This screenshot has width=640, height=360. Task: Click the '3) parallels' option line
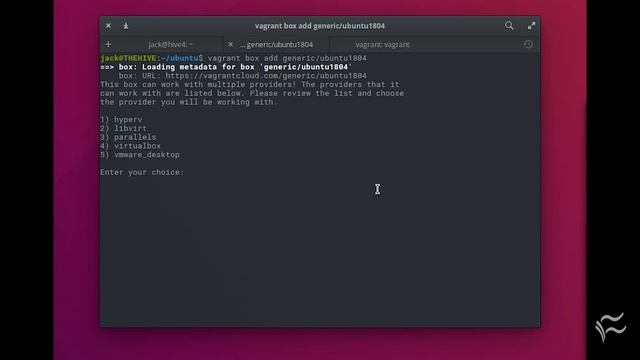pyautogui.click(x=128, y=137)
